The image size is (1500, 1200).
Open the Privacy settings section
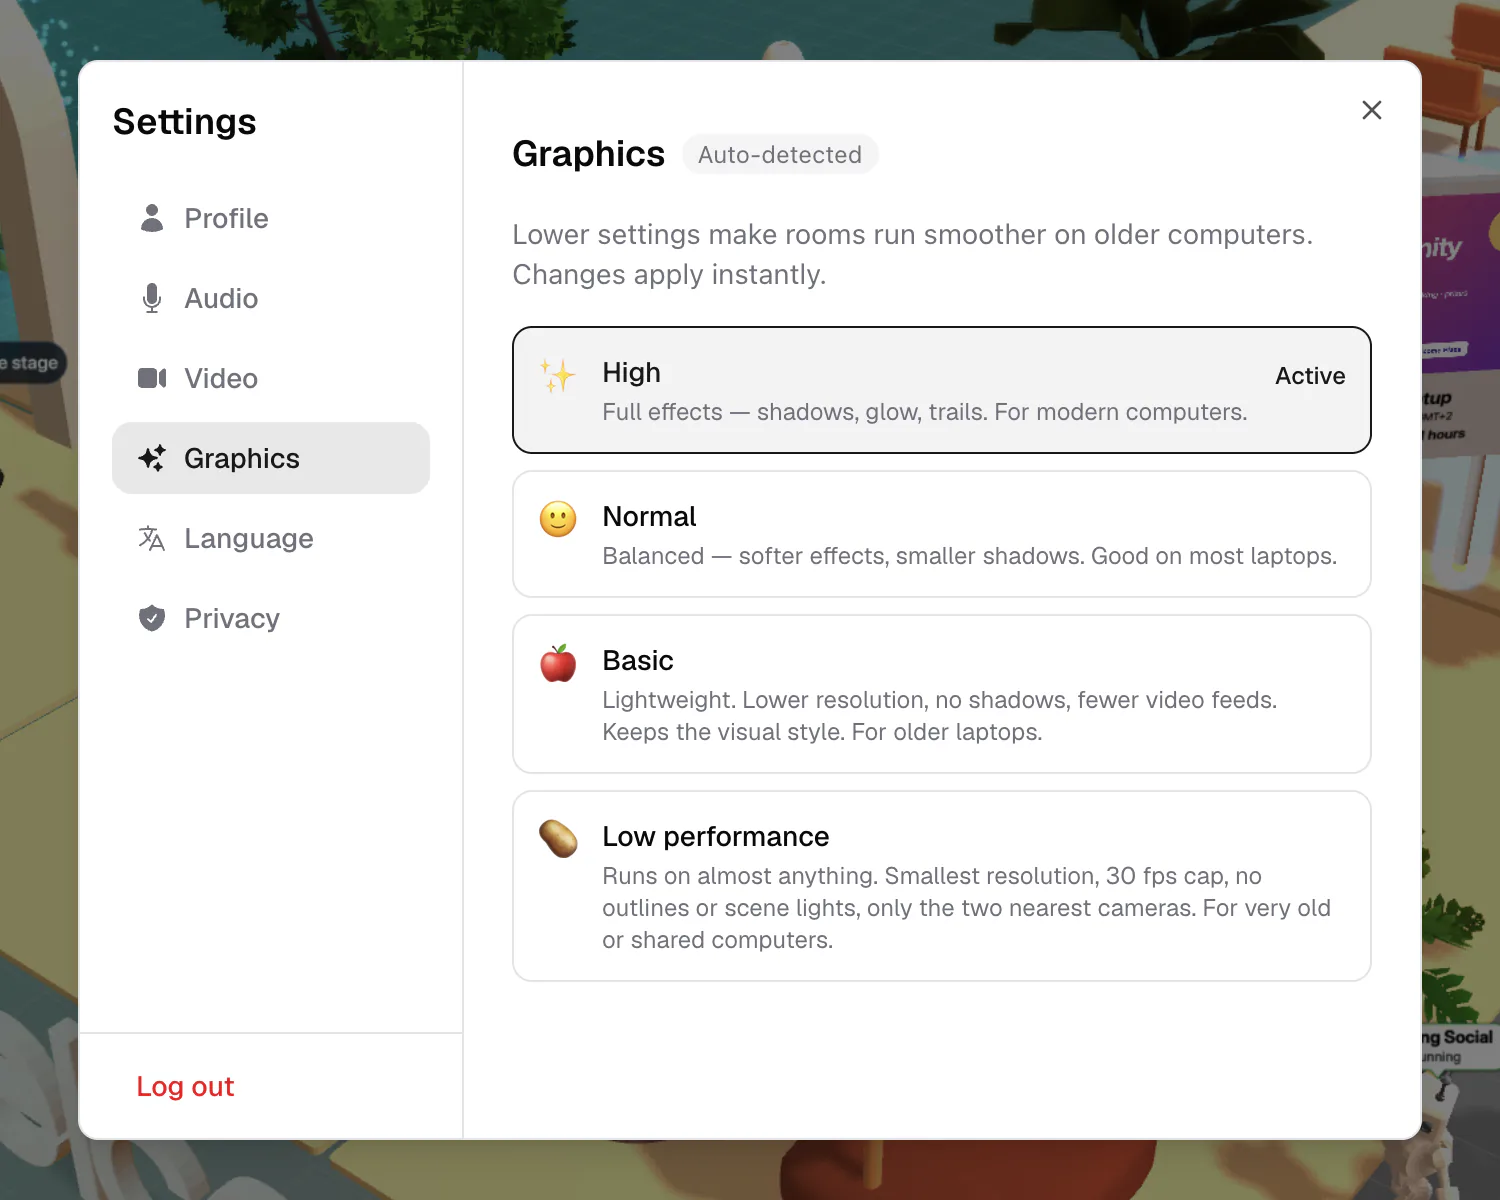pos(271,618)
